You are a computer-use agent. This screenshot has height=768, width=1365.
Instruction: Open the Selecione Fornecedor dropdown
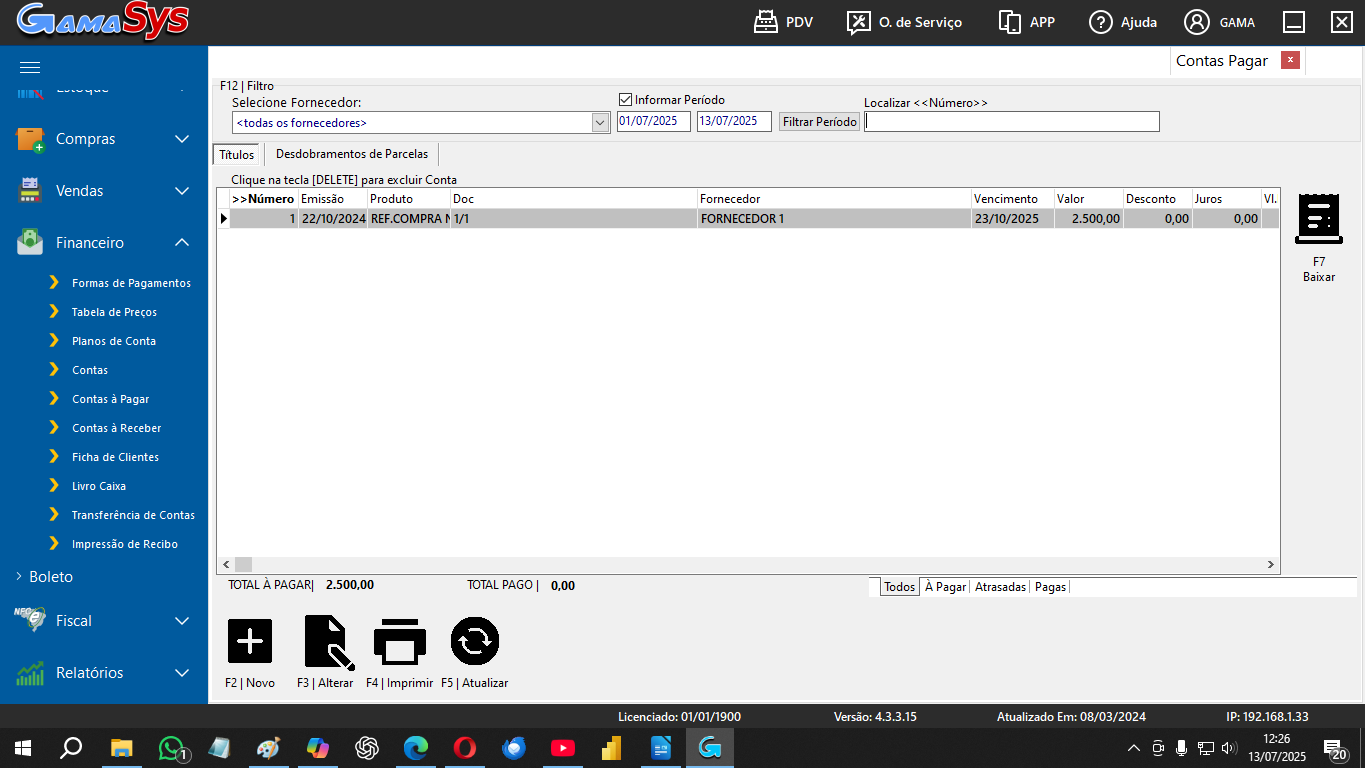[x=600, y=123]
